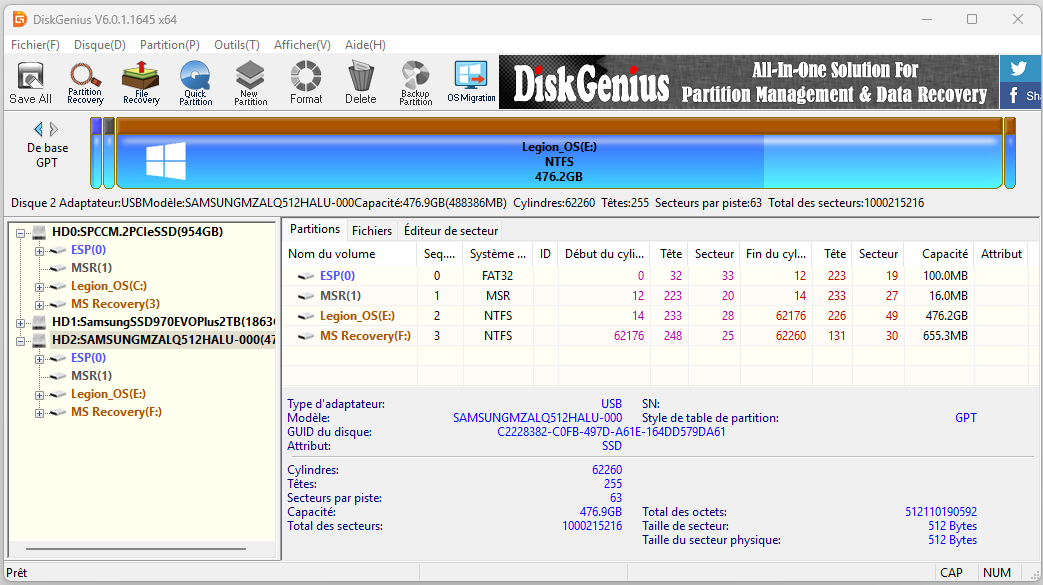
Task: Start the File Recovery tool
Action: pos(141,83)
